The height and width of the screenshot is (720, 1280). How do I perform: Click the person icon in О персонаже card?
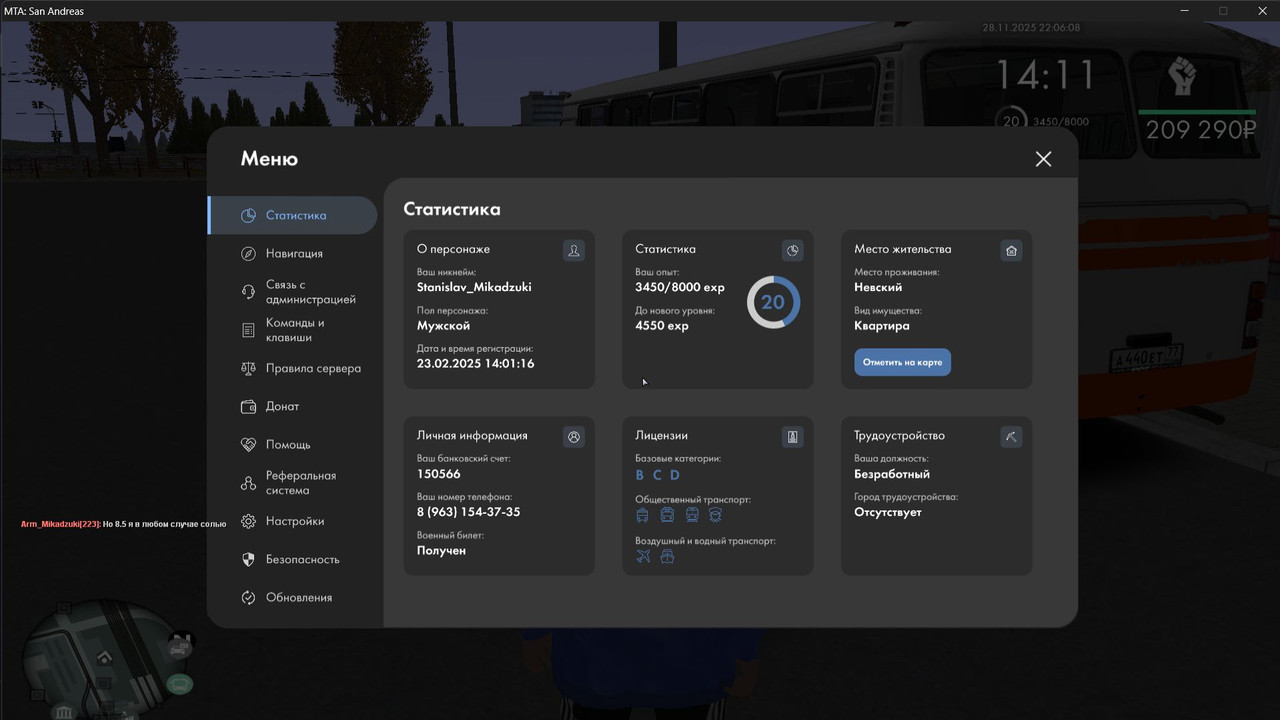[x=574, y=250]
